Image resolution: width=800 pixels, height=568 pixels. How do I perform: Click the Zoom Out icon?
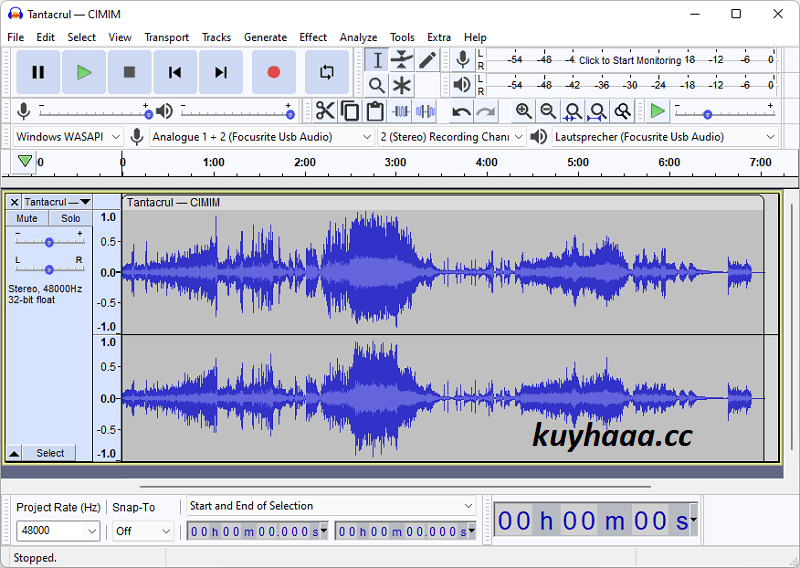pyautogui.click(x=548, y=111)
